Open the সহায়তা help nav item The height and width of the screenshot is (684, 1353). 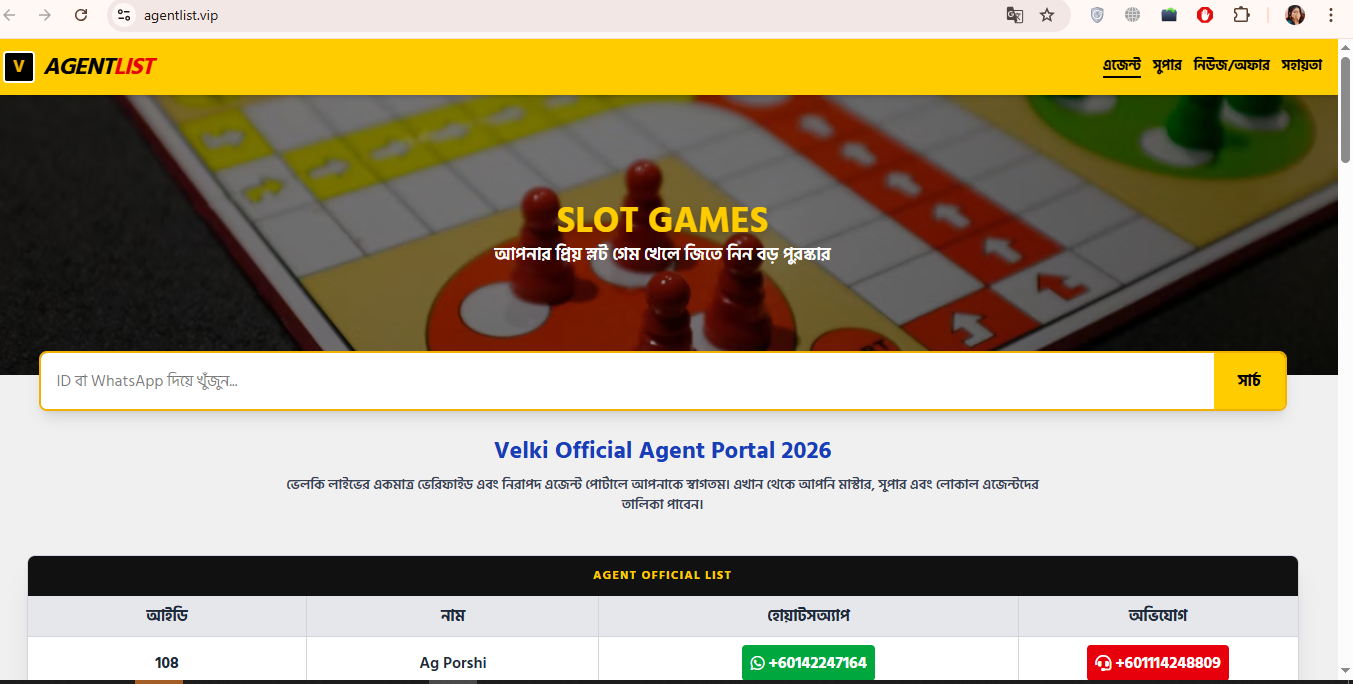click(1302, 66)
